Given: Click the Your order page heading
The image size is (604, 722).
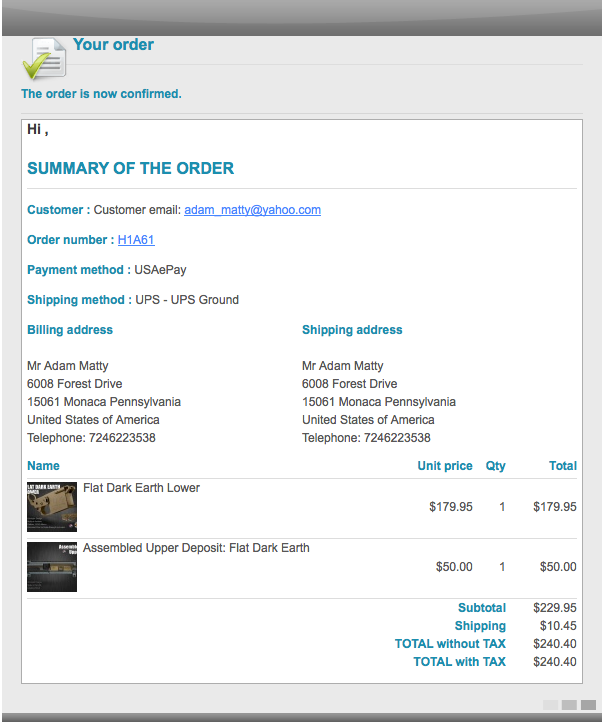Looking at the screenshot, I should [x=113, y=45].
